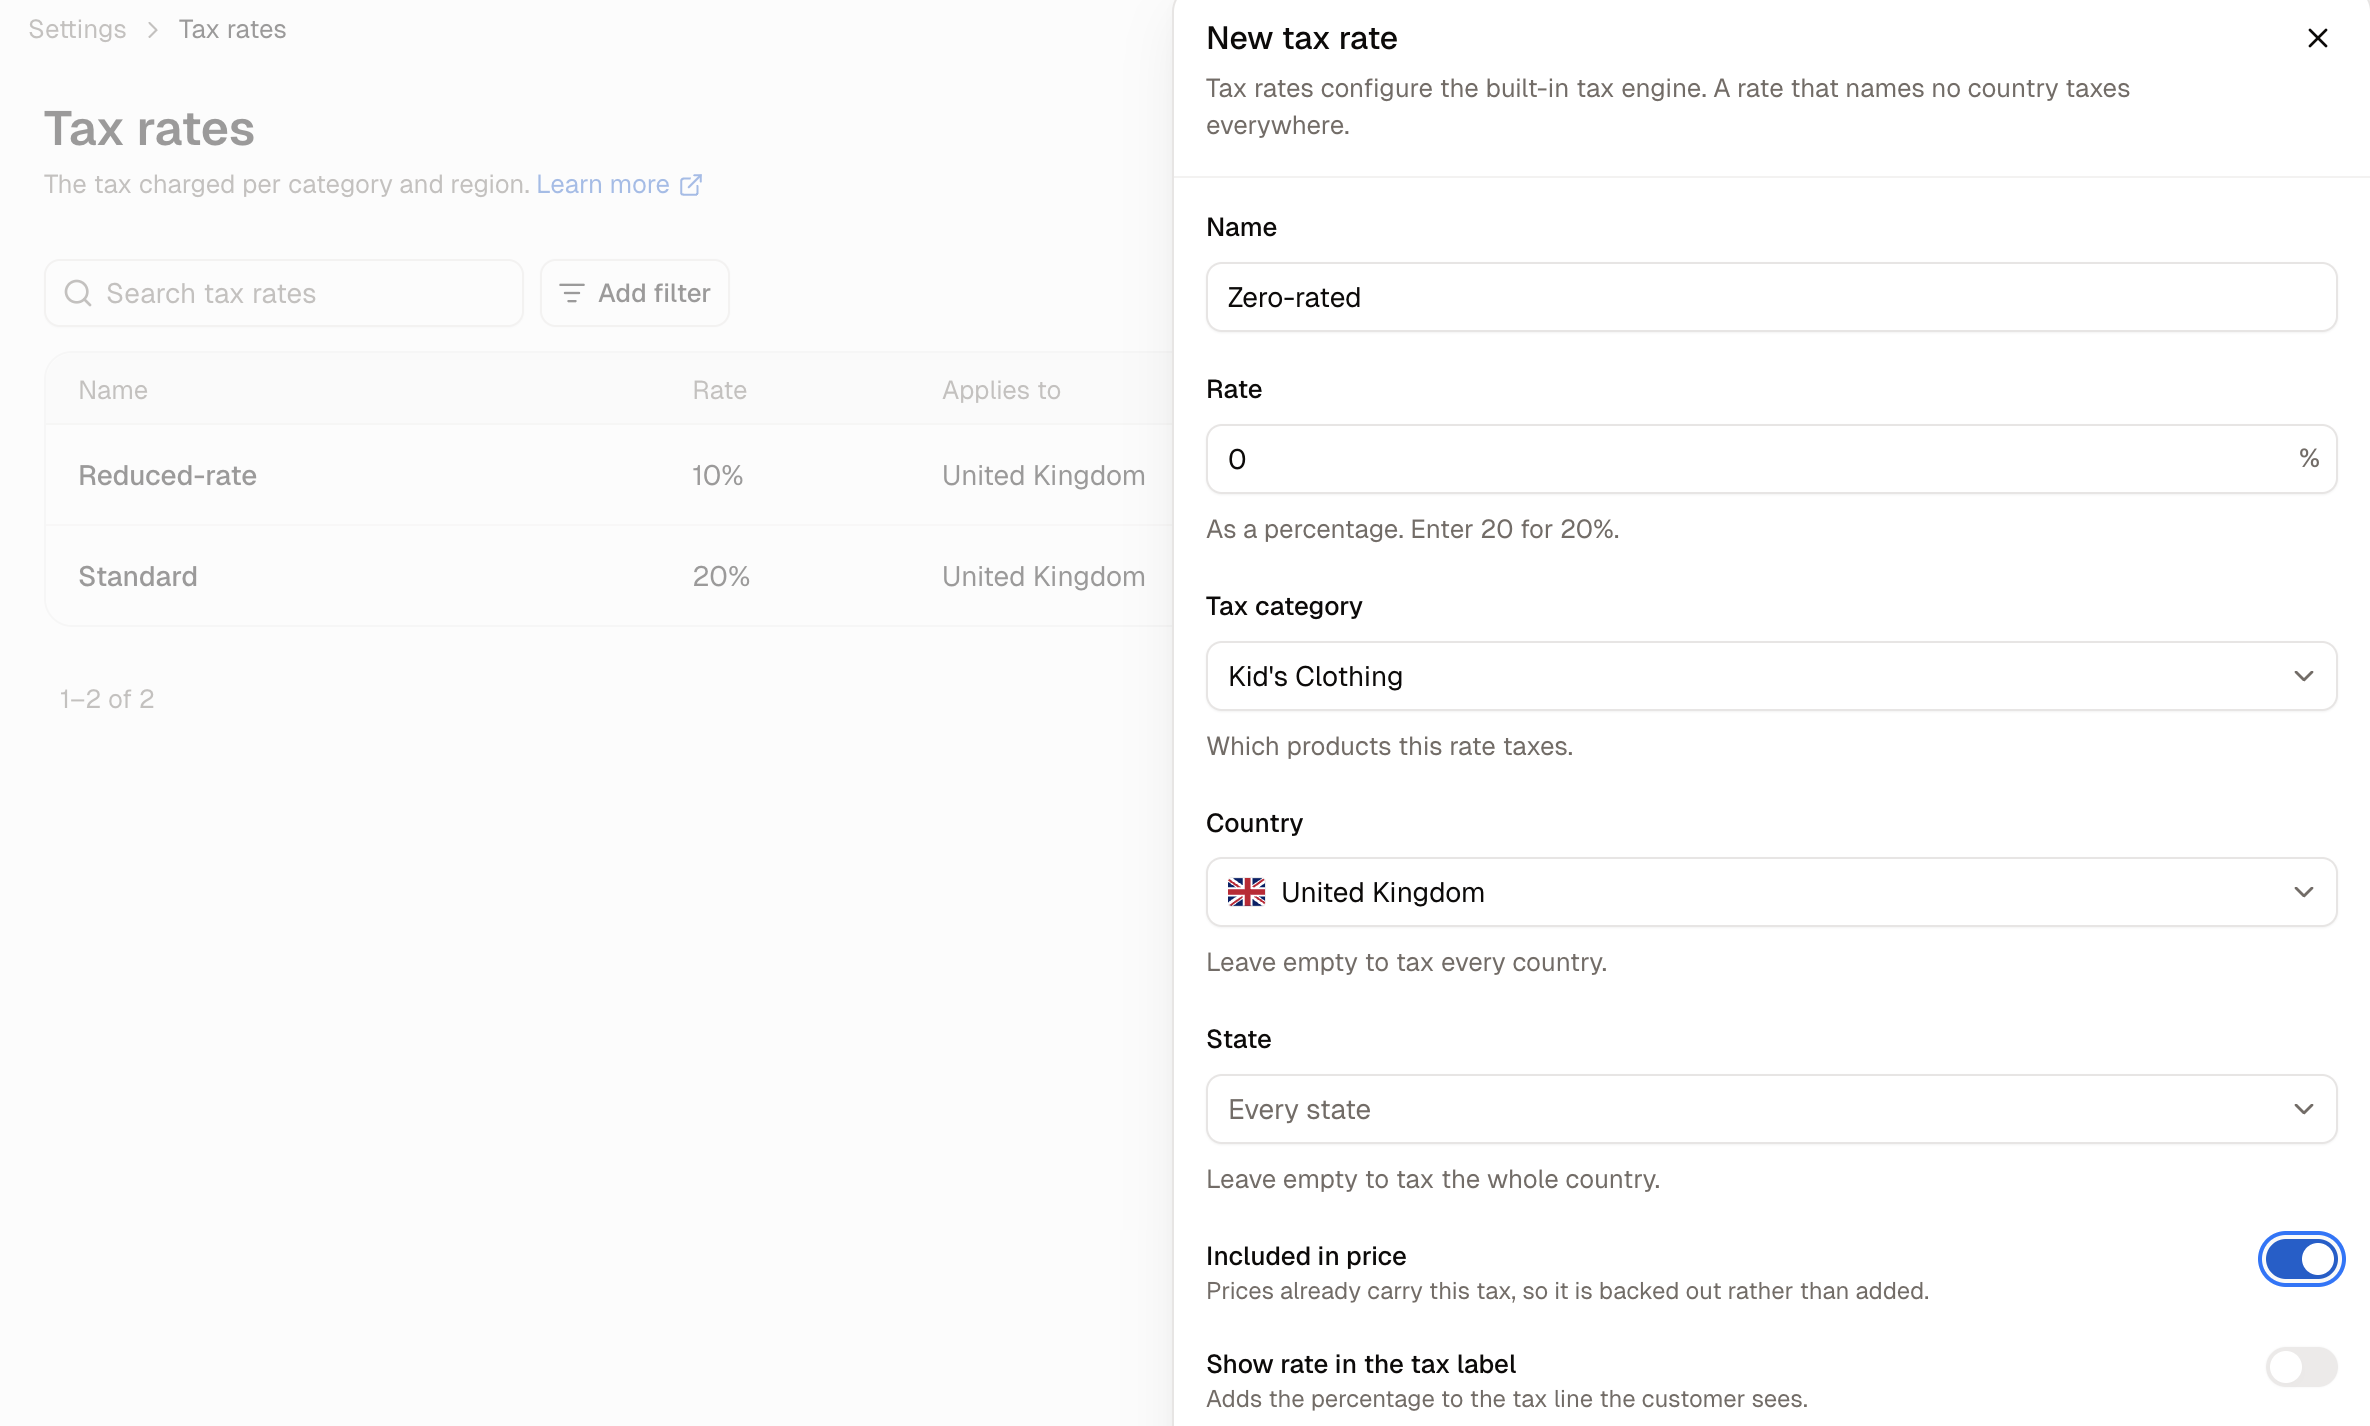Click the Search tax rates field
Viewport: 2370px width, 1426px height.
(x=284, y=293)
